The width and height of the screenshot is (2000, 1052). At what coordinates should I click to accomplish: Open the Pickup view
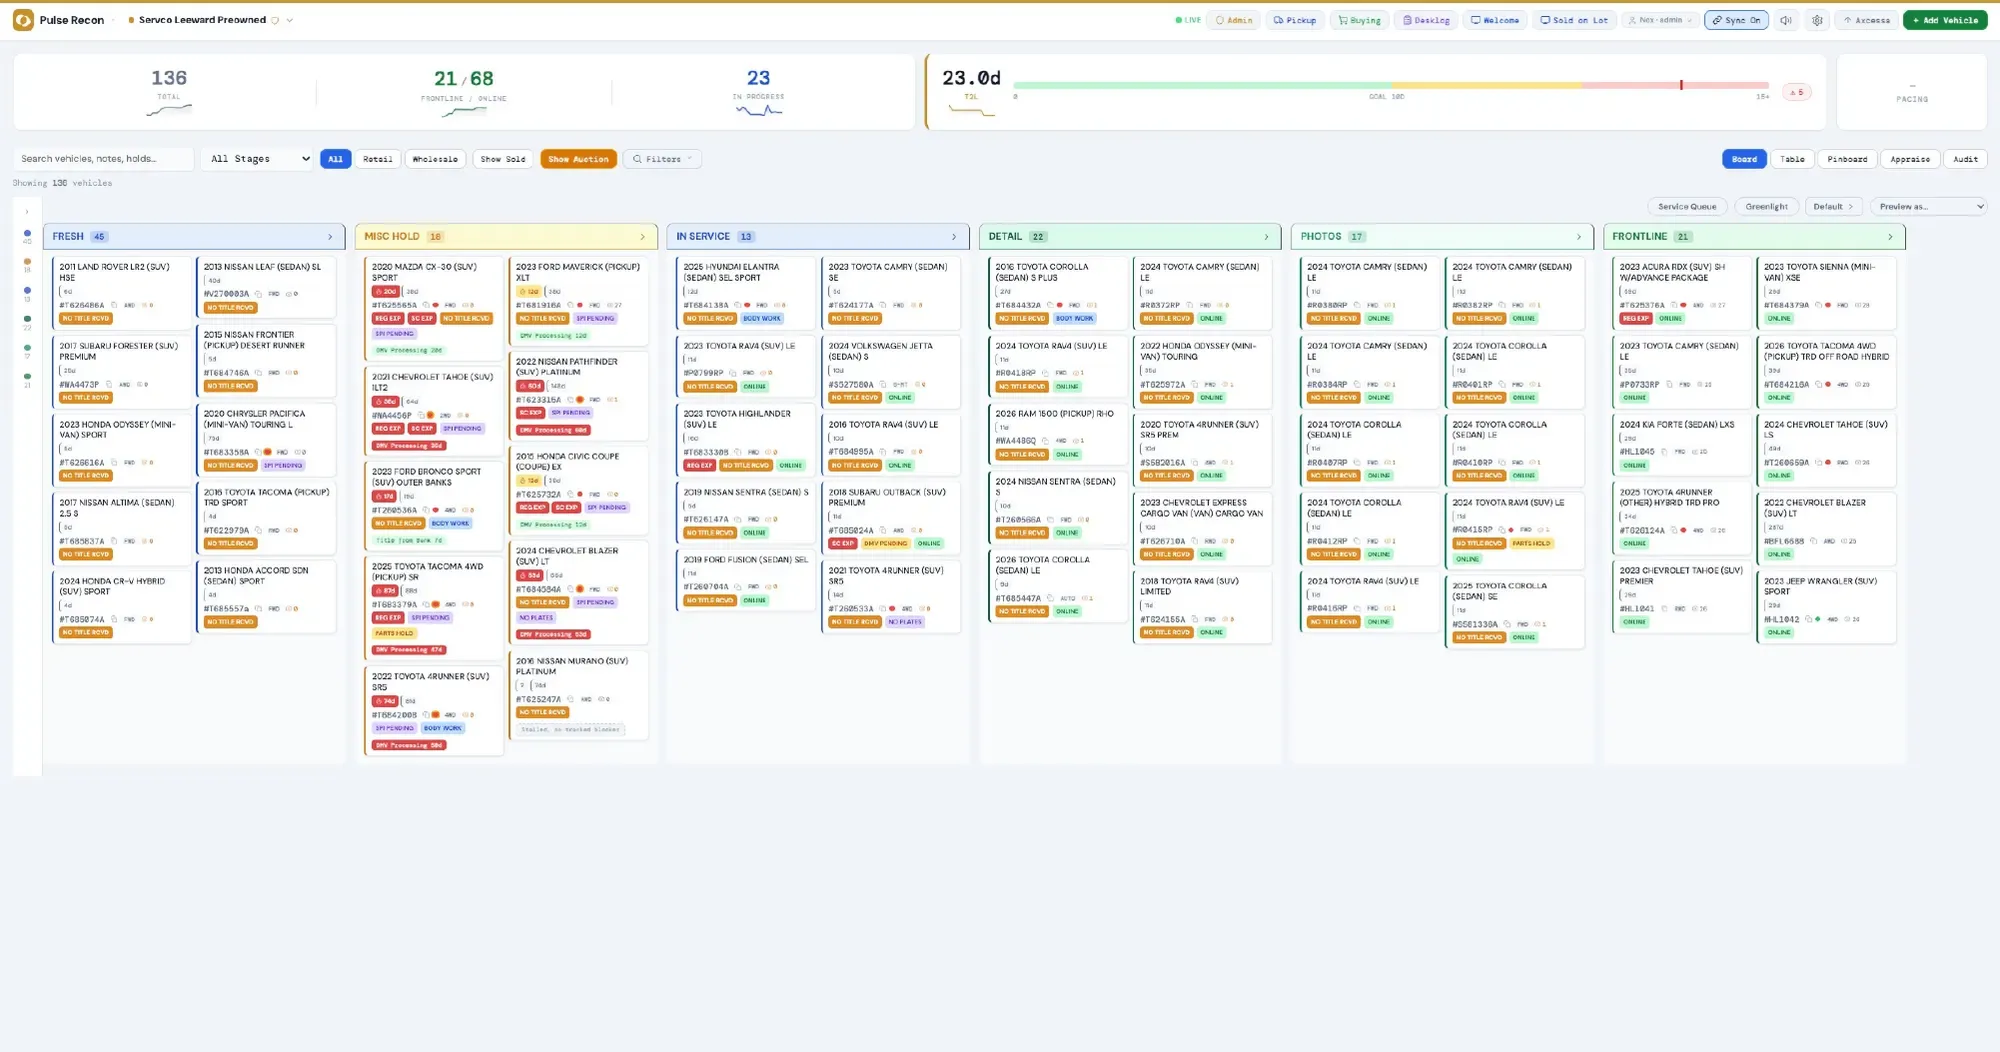coord(1295,20)
